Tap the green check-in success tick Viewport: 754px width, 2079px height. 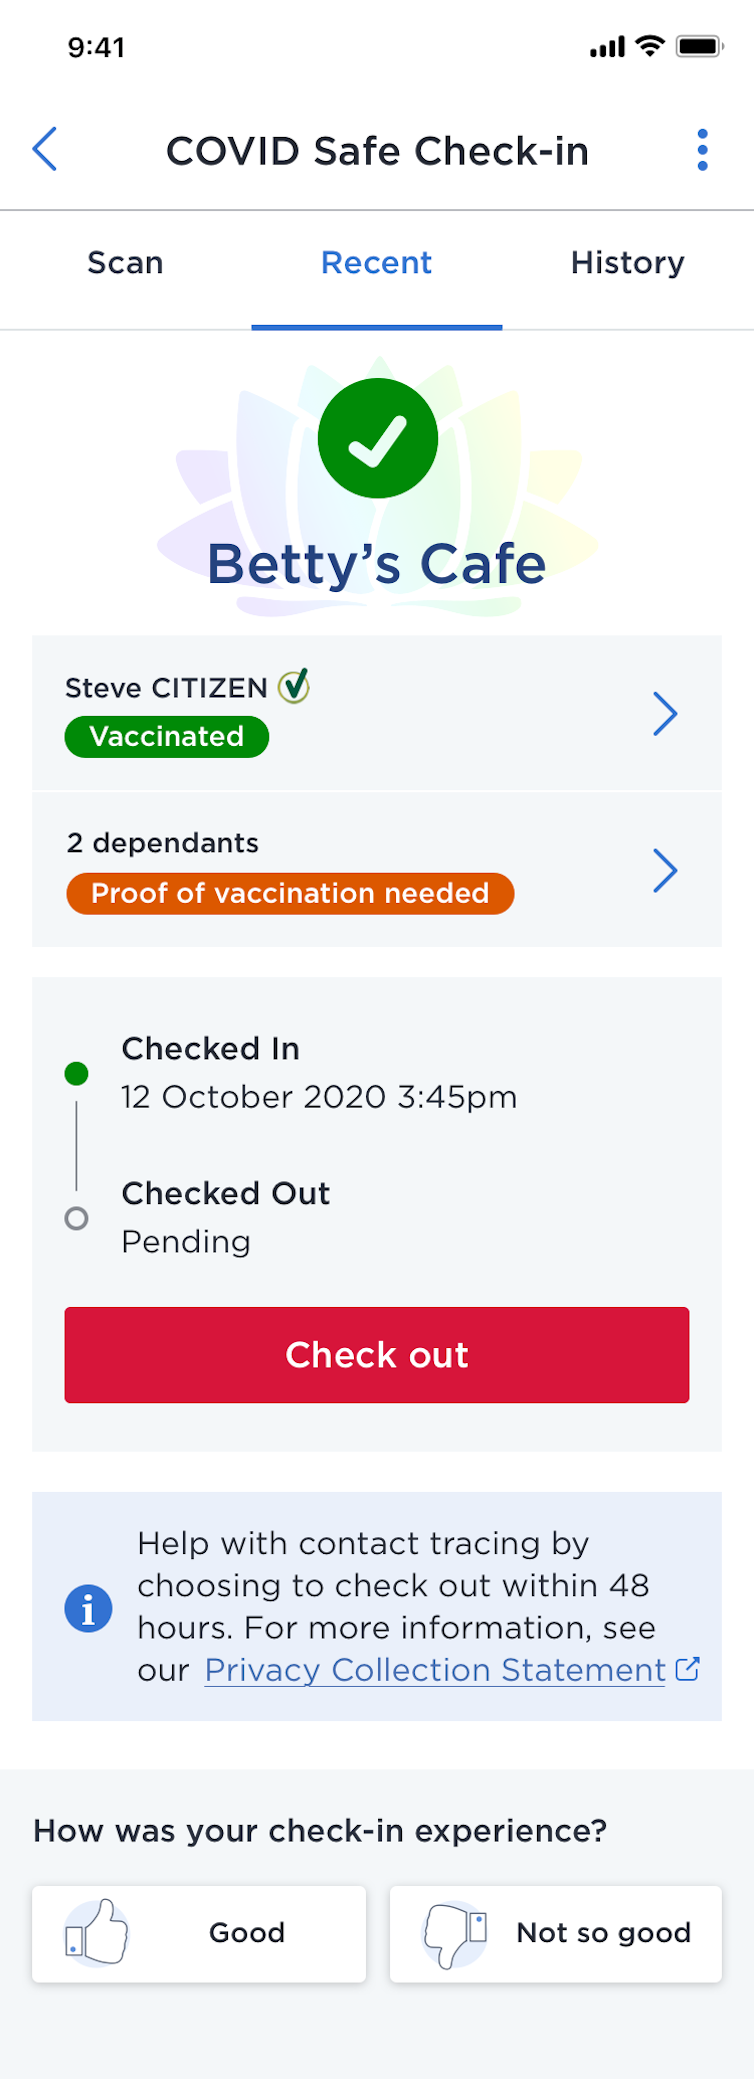(378, 438)
